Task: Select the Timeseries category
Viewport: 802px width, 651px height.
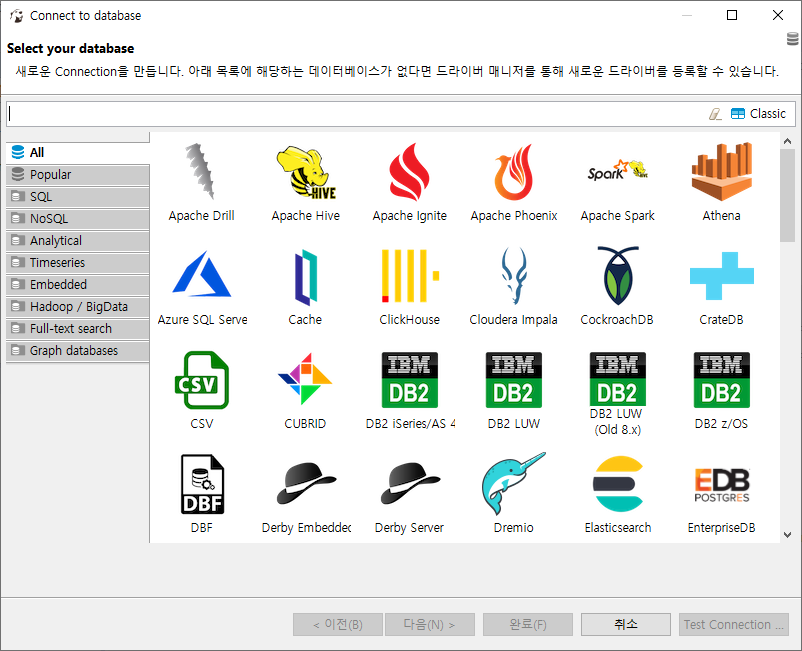Action: coord(78,262)
